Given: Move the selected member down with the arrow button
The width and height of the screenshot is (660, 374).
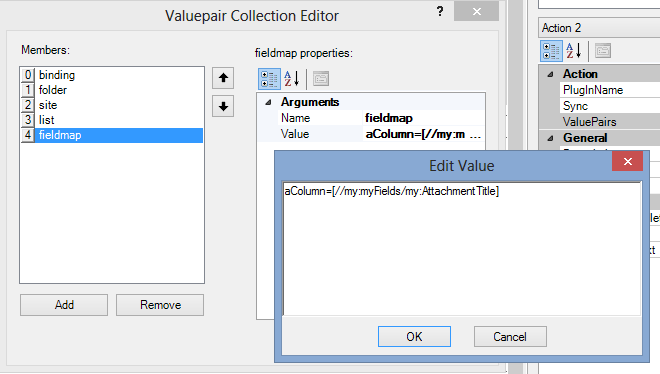Looking at the screenshot, I should point(223,106).
